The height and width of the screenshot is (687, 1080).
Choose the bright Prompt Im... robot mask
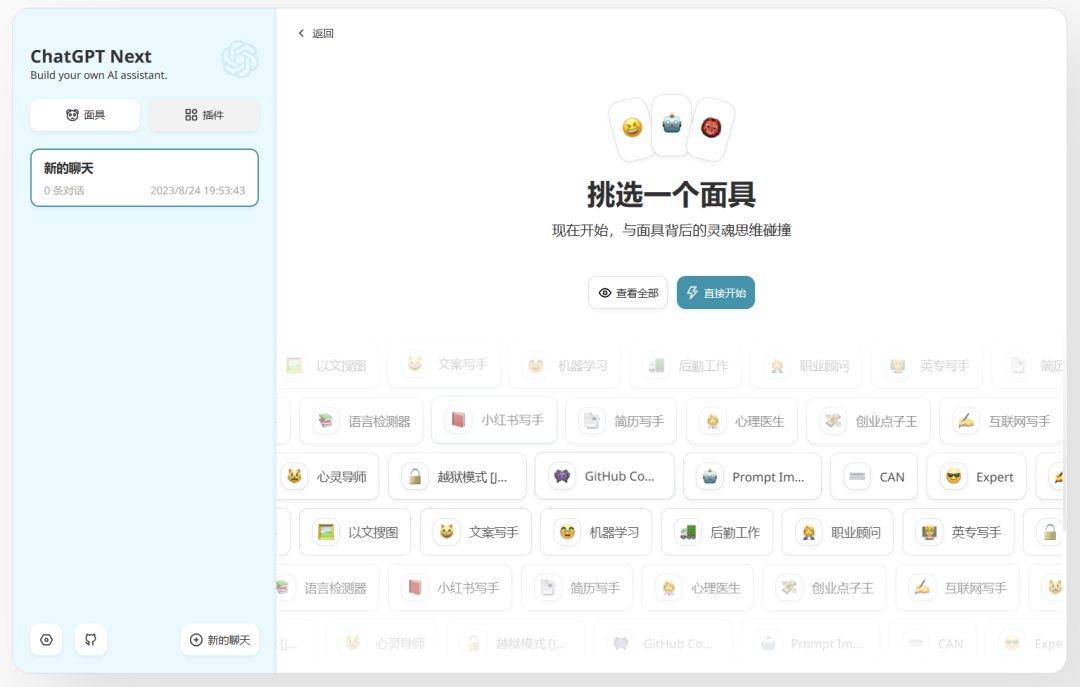752,477
